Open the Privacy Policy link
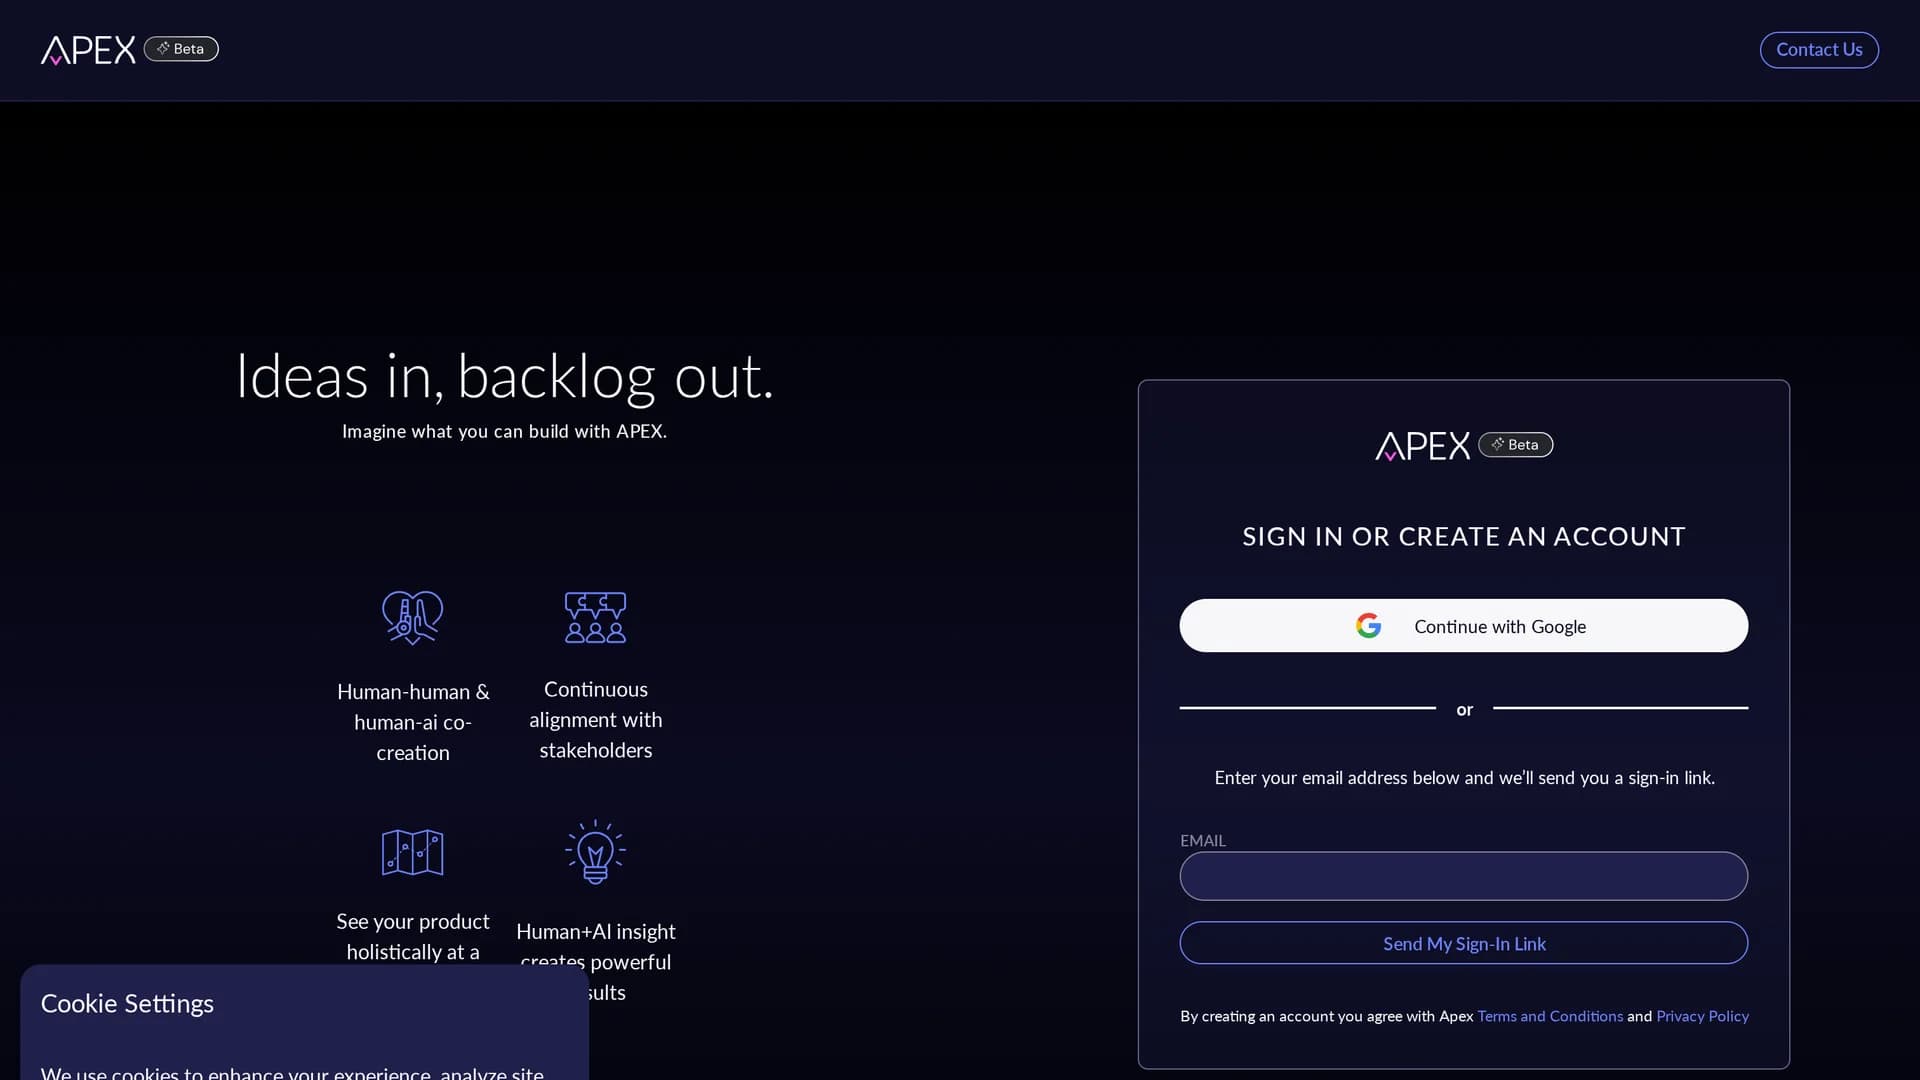This screenshot has height=1080, width=1920. (1702, 1016)
